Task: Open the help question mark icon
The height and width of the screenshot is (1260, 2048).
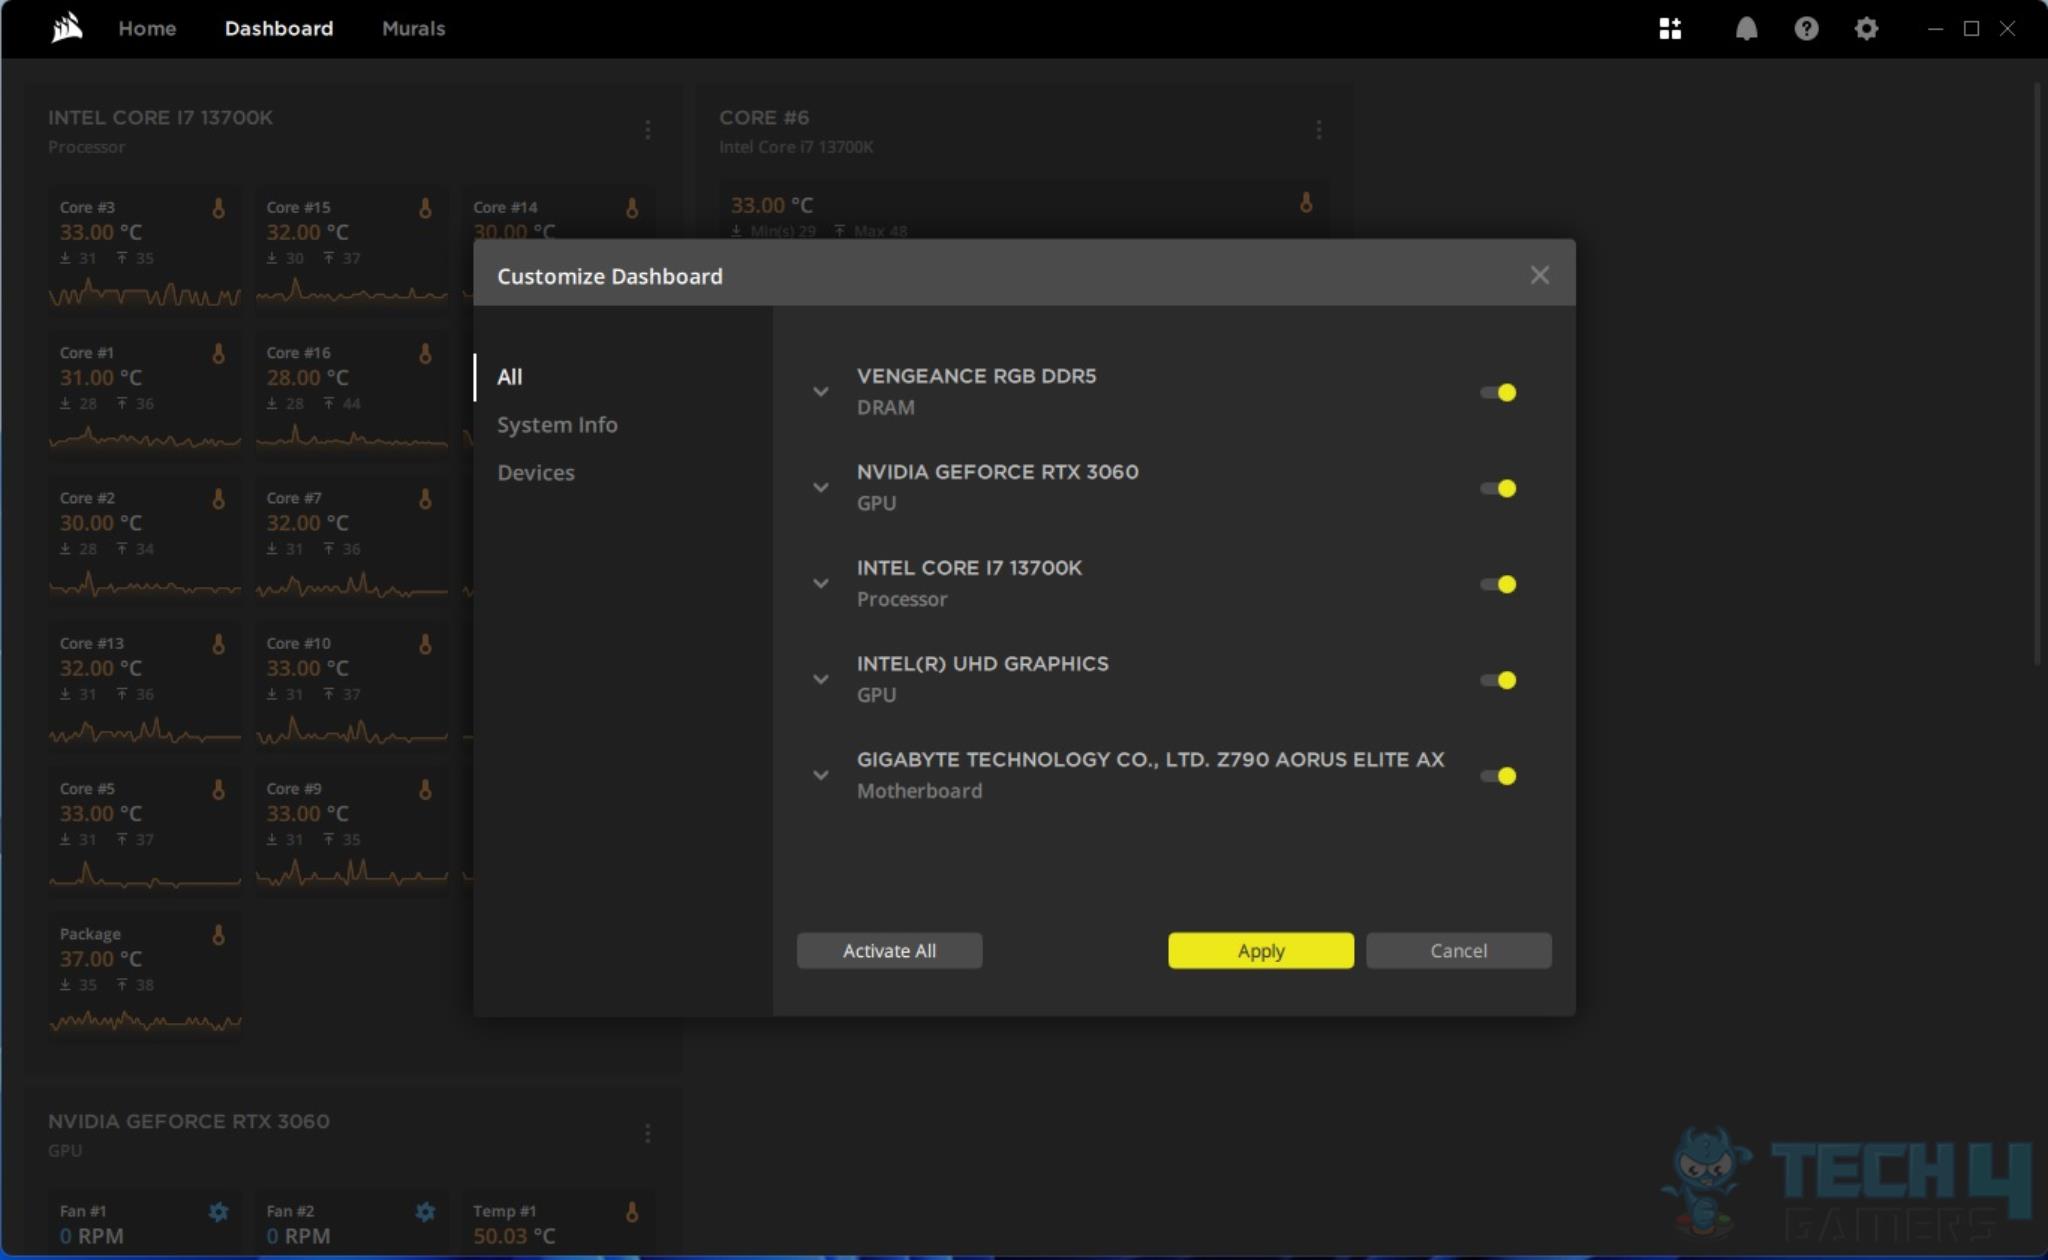Action: 1806,28
